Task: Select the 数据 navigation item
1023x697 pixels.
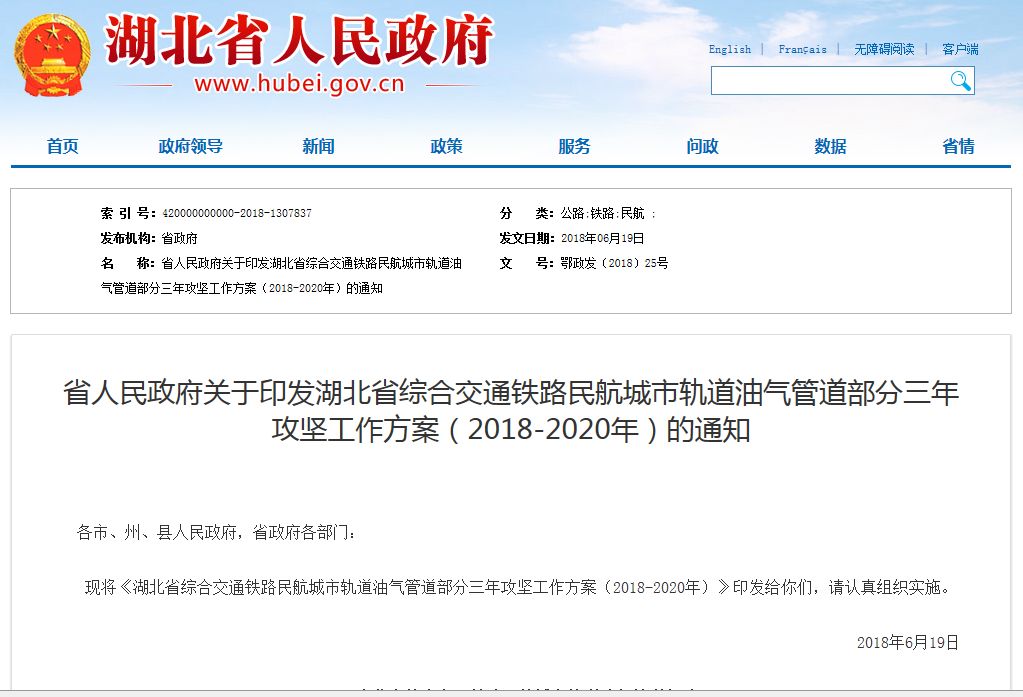Action: 830,146
